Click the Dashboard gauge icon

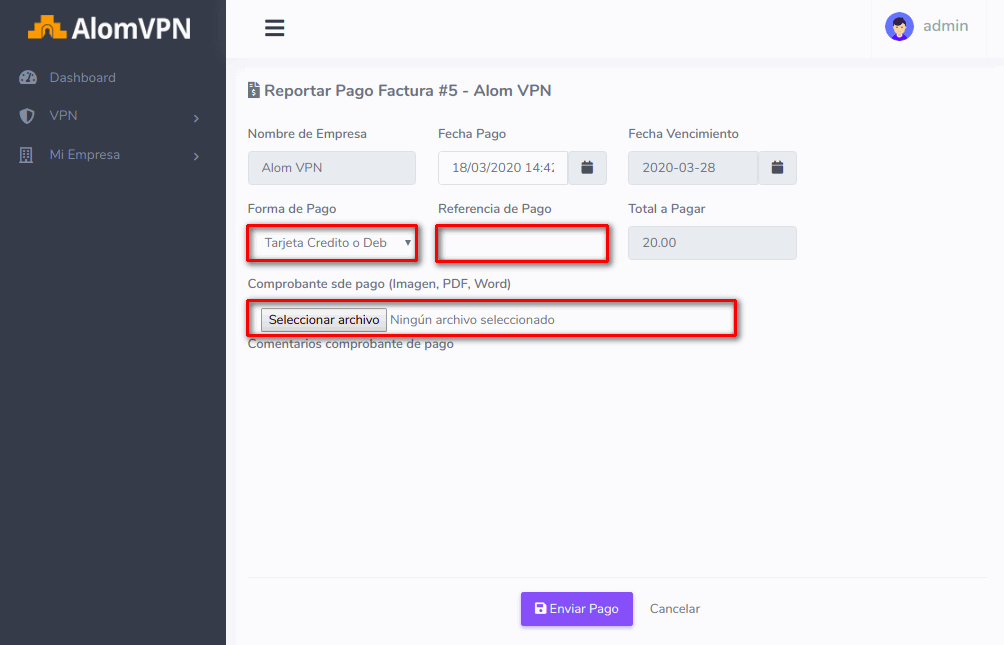(28, 78)
